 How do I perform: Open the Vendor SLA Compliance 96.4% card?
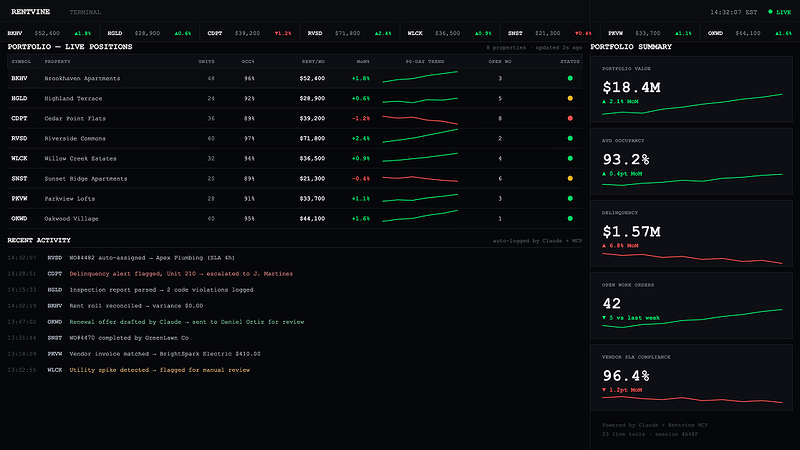pos(691,378)
